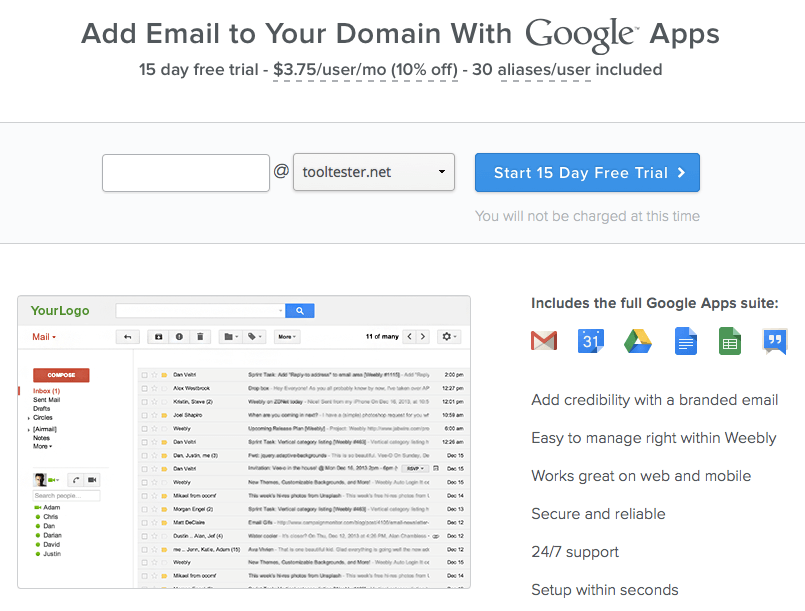The width and height of the screenshot is (805, 611).
Task: Tick checkbox for Matt DeClaire email
Action: [x=145, y=523]
